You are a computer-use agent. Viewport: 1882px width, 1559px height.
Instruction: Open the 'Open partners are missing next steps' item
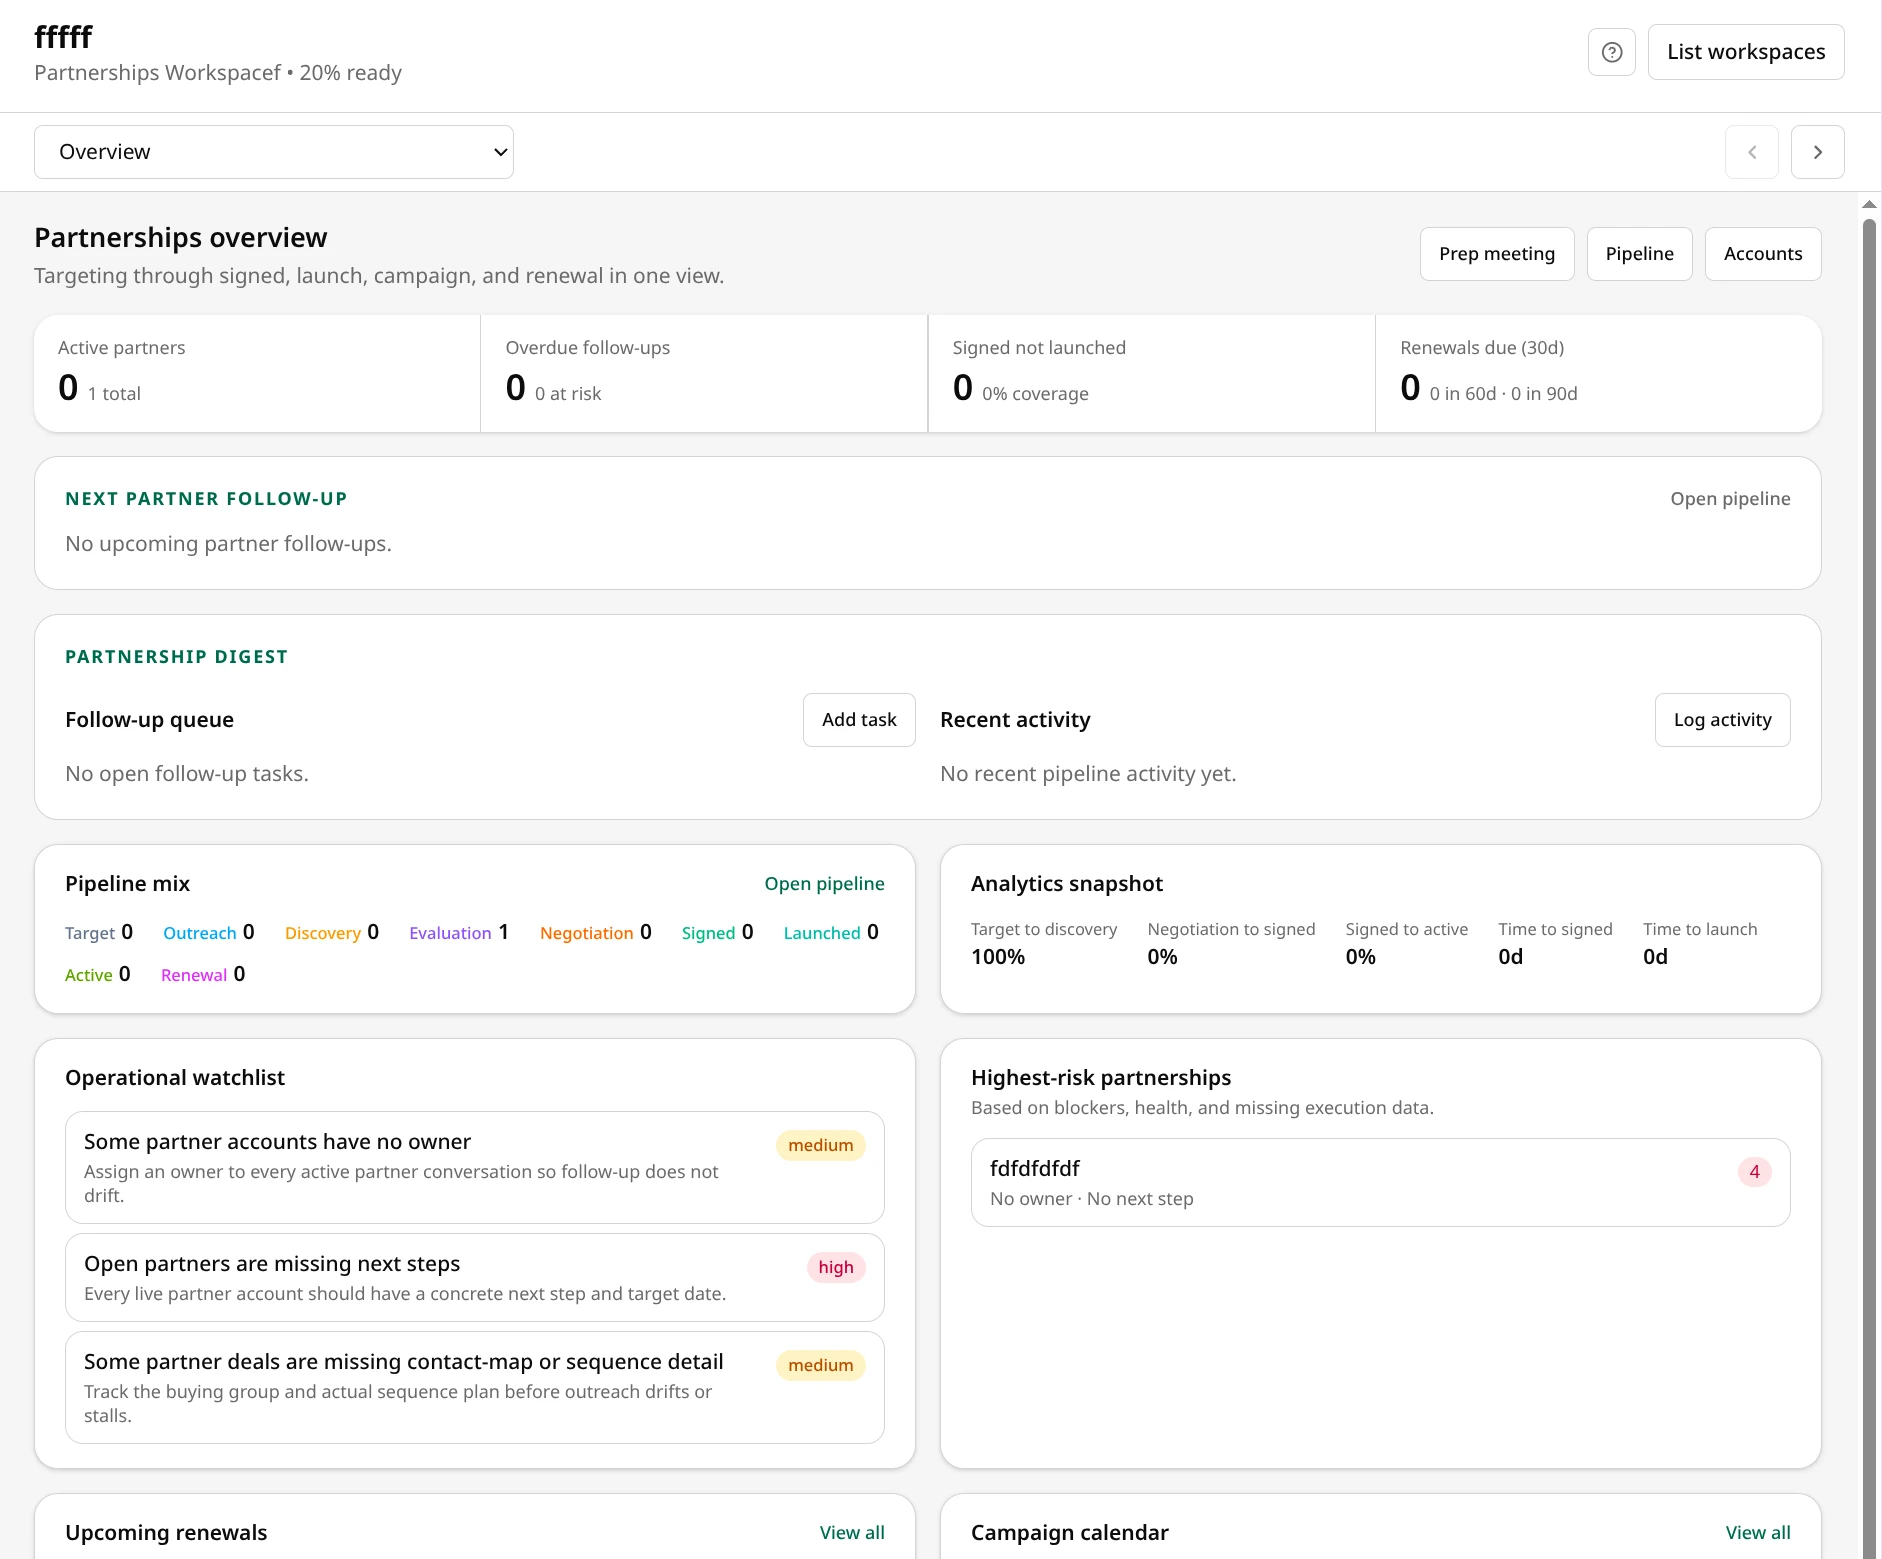click(x=474, y=1277)
